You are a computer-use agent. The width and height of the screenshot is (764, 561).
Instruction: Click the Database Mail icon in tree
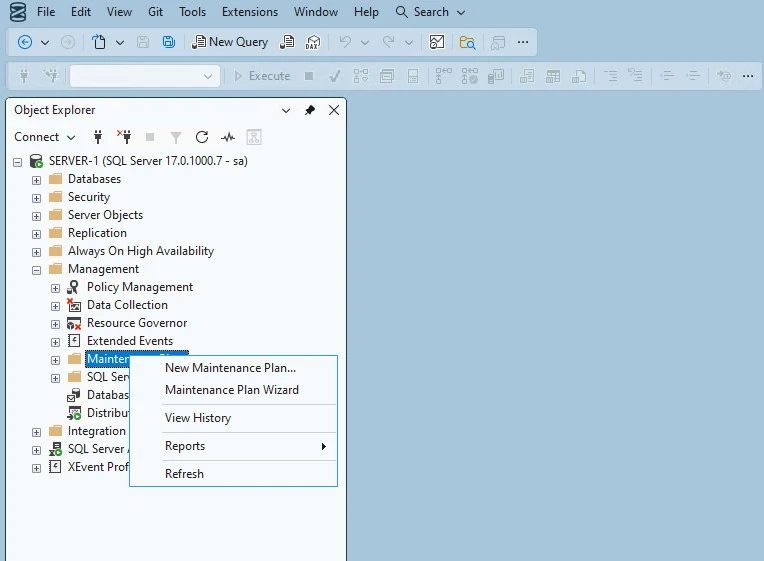(74, 395)
